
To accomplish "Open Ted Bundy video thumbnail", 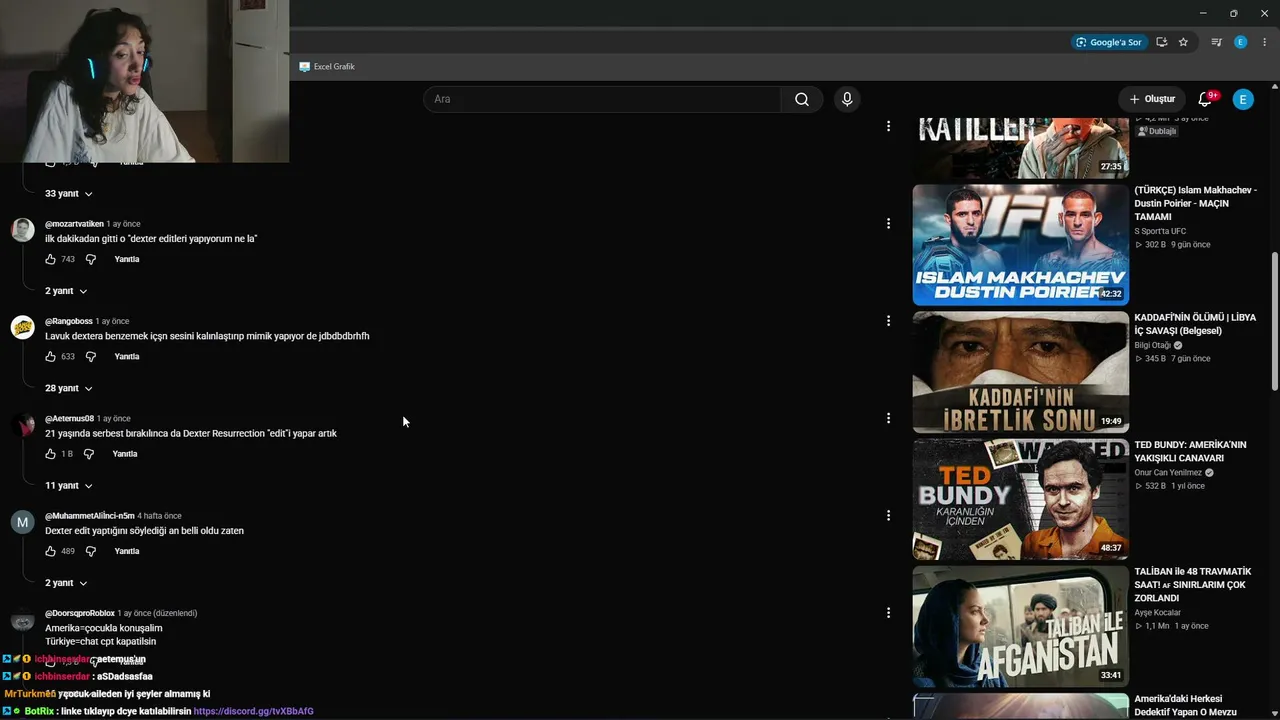I will tap(1020, 499).
